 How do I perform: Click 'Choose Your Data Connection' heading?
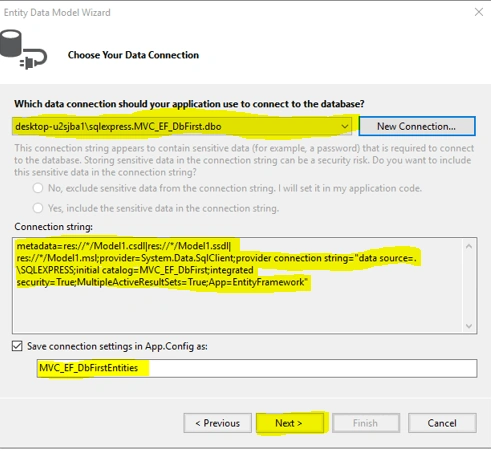coord(133,55)
